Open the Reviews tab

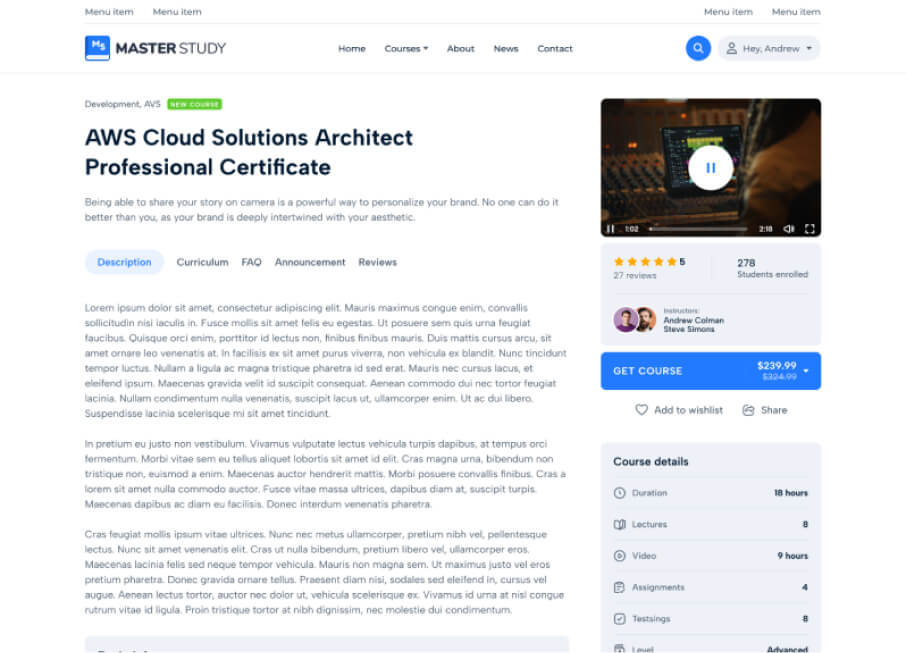[377, 262]
